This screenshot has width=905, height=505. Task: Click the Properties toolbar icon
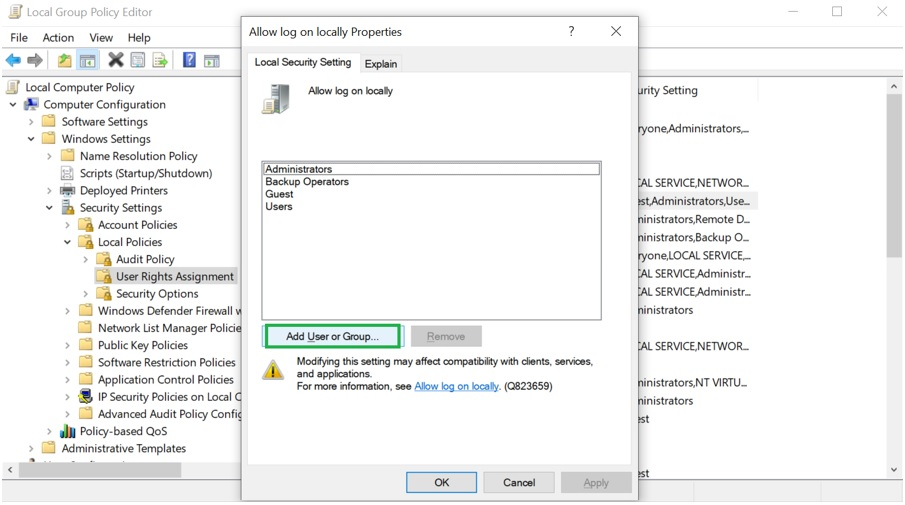[x=138, y=61]
